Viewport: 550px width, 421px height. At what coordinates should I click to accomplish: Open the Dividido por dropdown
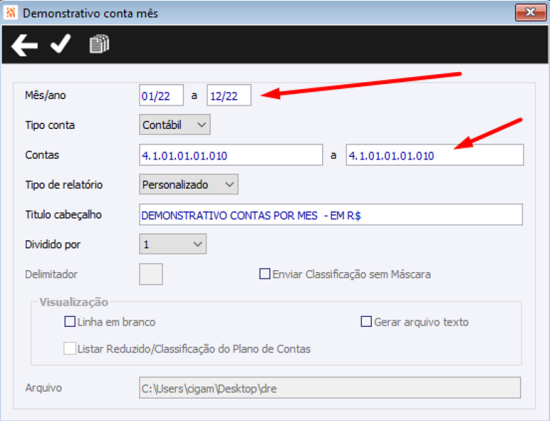173,244
